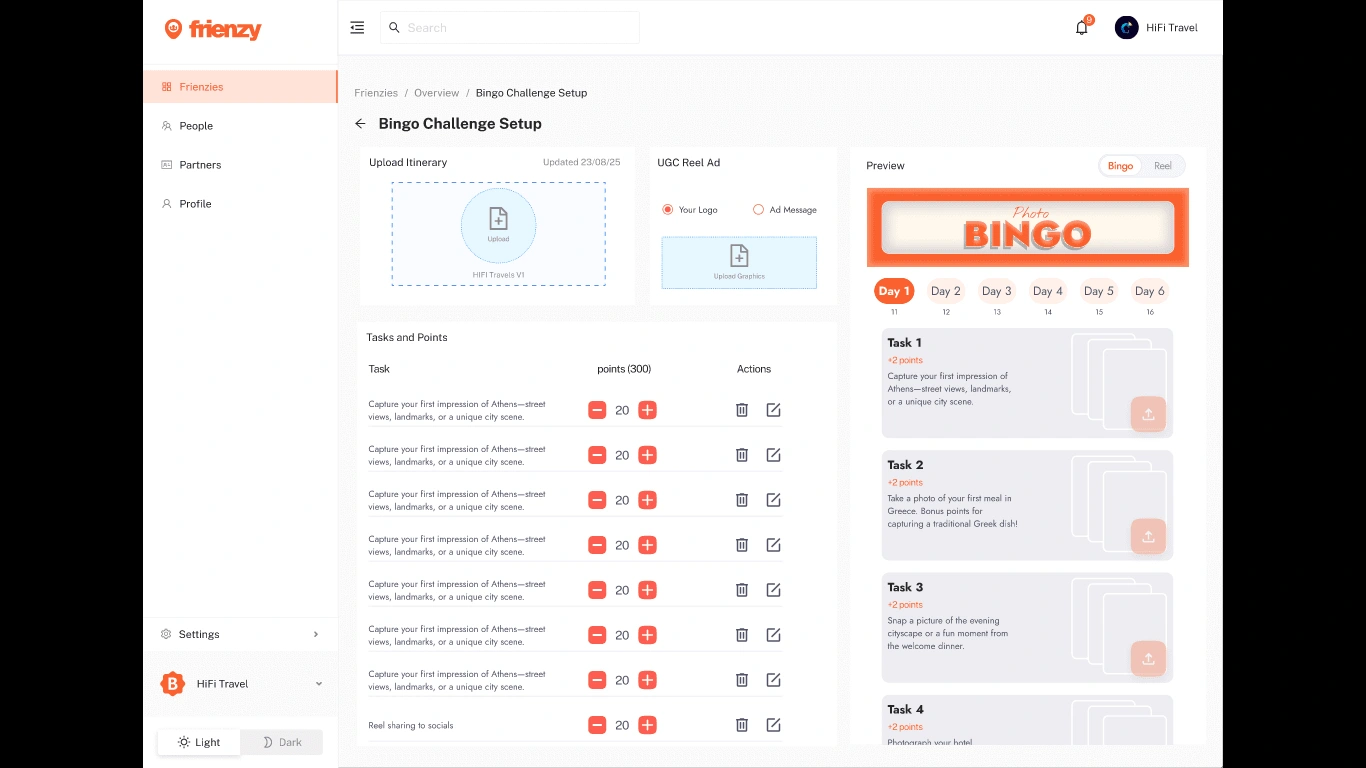The width and height of the screenshot is (1366, 768).
Task: Expand the Settings chevron in sidebar
Action: pyautogui.click(x=316, y=634)
